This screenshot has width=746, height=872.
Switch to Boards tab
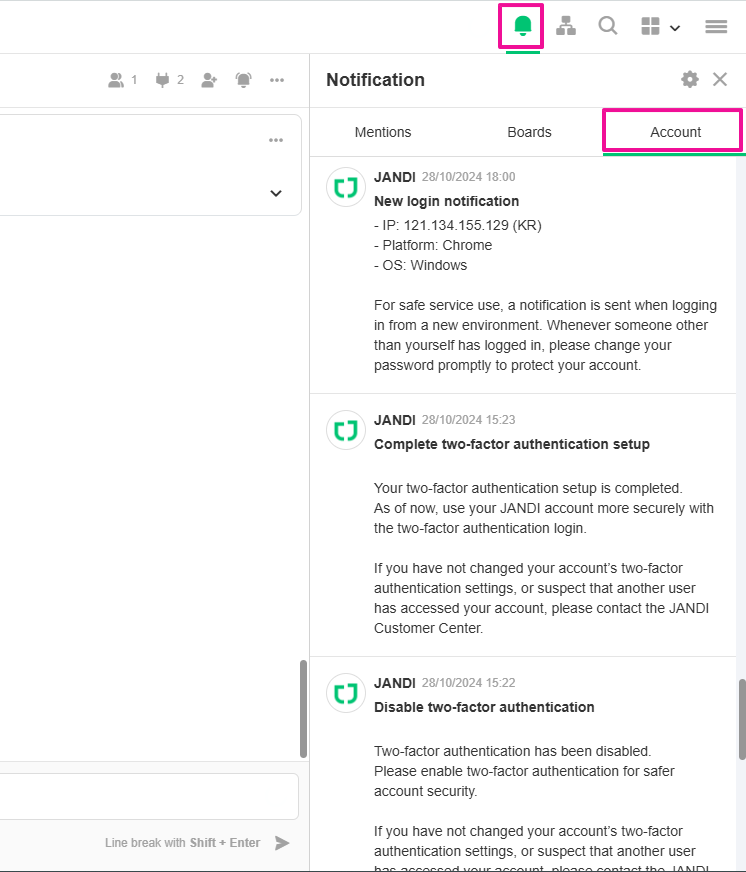529,132
